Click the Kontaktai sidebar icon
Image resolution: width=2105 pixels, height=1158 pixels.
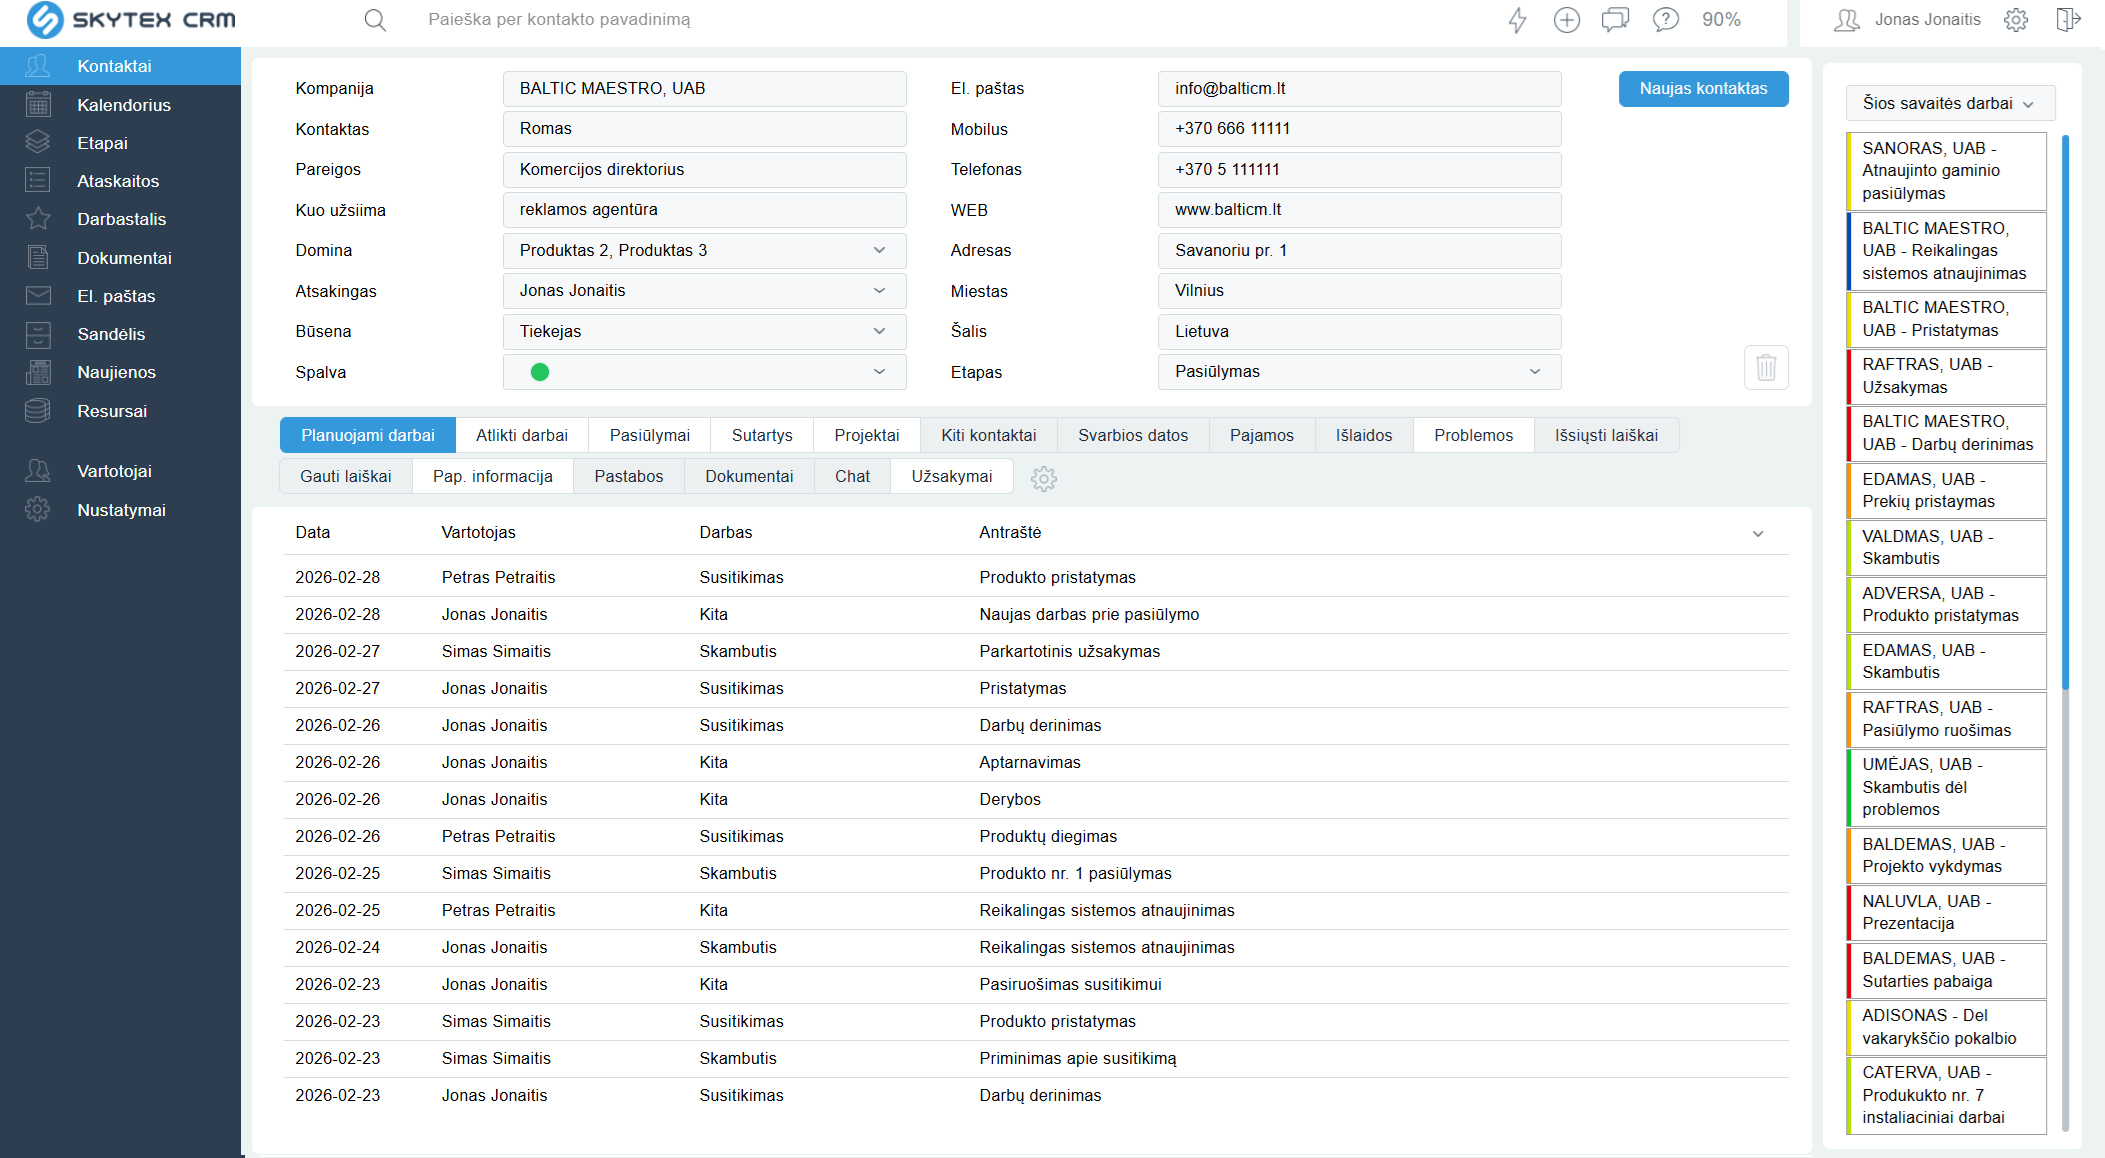[x=38, y=66]
